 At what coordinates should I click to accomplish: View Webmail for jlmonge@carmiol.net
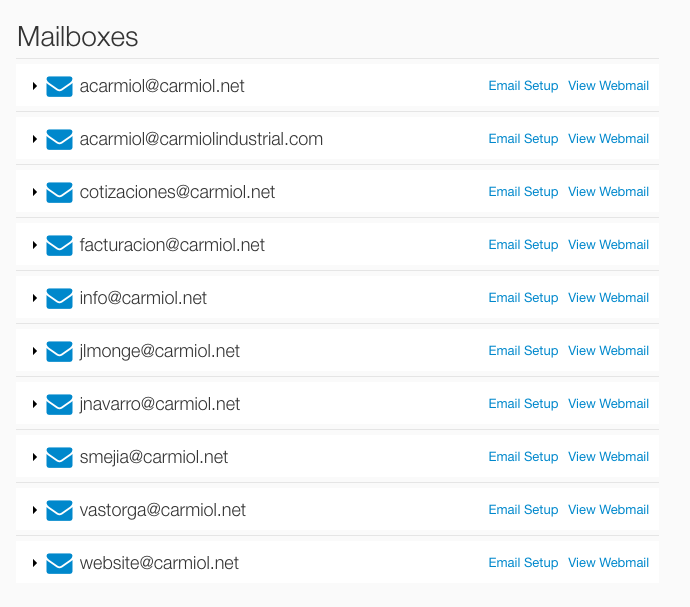coord(608,351)
